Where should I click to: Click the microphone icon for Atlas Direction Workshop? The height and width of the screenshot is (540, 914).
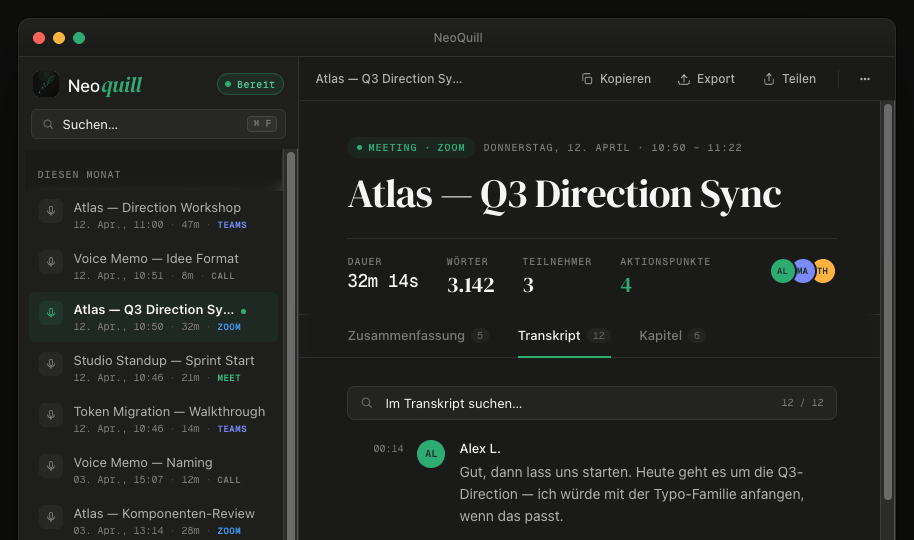[51, 211]
